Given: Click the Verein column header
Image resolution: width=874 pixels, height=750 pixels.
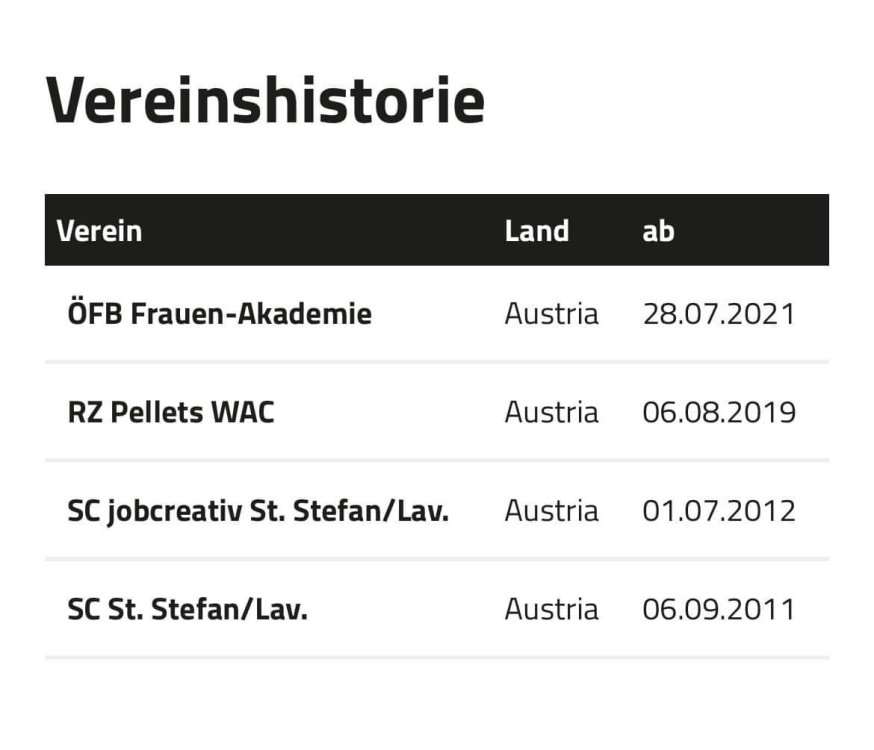Looking at the screenshot, I should 99,231.
